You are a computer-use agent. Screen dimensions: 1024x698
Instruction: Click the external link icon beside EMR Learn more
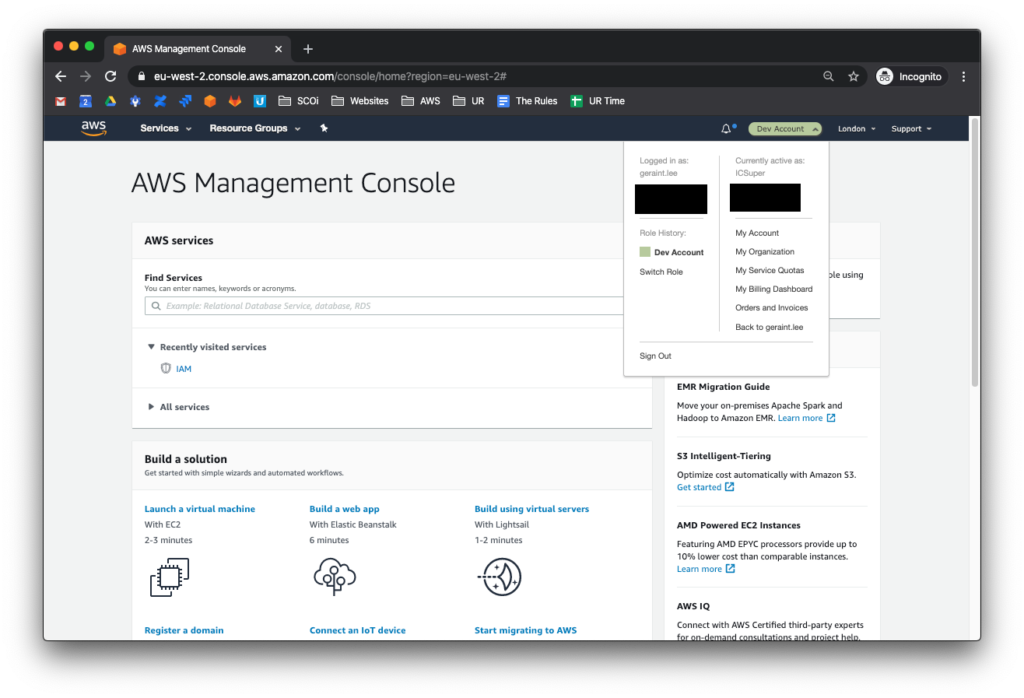coord(831,418)
